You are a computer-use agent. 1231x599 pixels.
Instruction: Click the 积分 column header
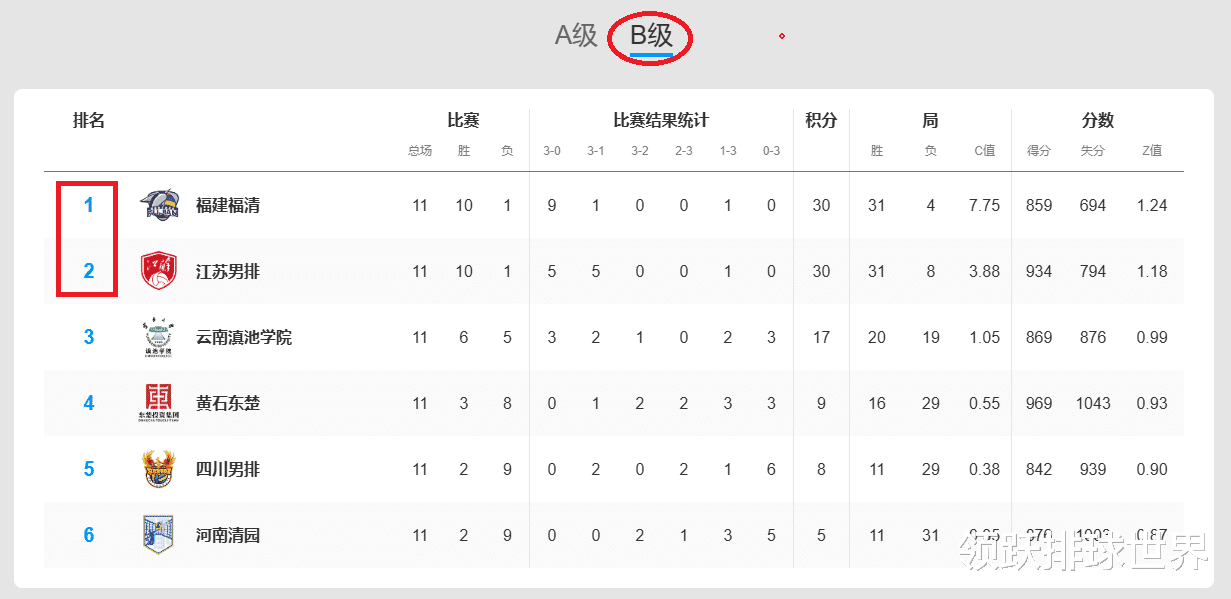point(821,121)
